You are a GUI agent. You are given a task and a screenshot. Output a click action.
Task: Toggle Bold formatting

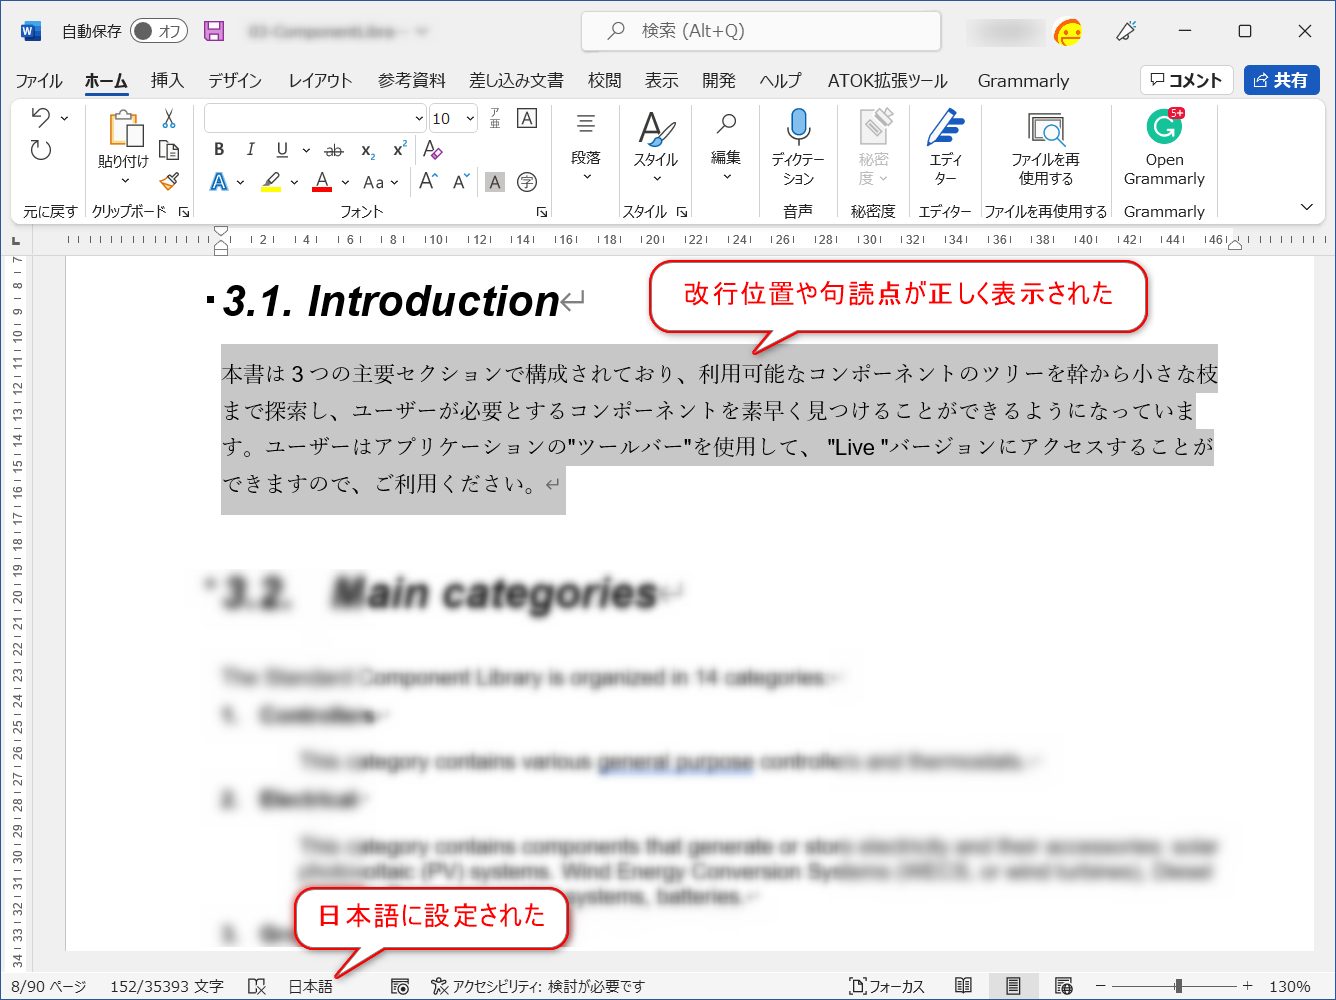pos(219,150)
